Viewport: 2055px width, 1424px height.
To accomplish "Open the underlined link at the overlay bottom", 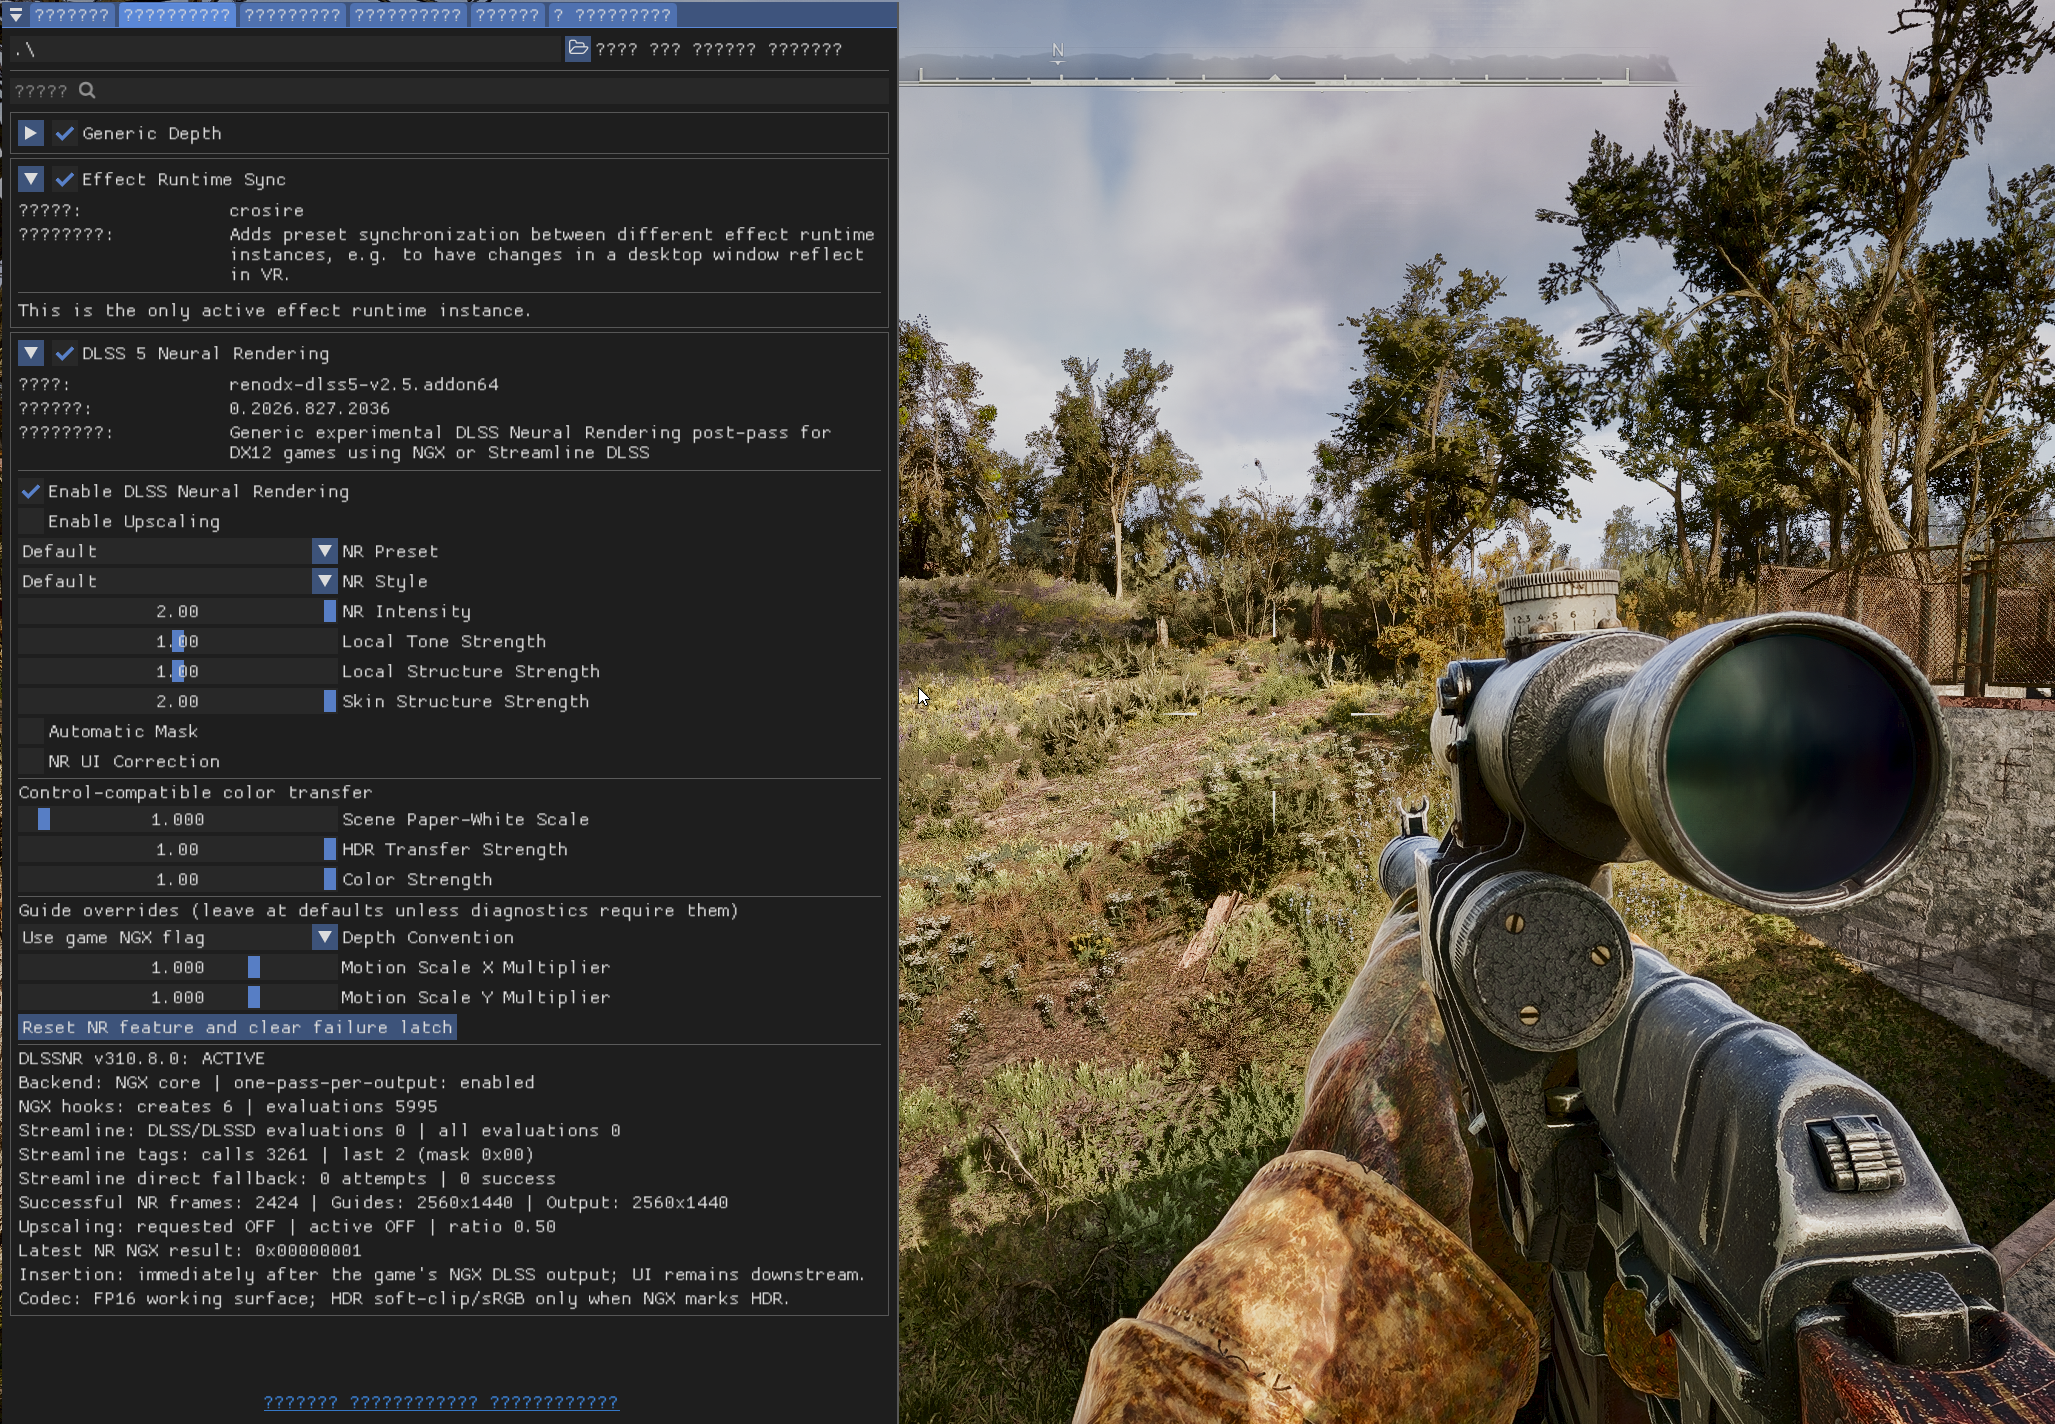I will (441, 1402).
